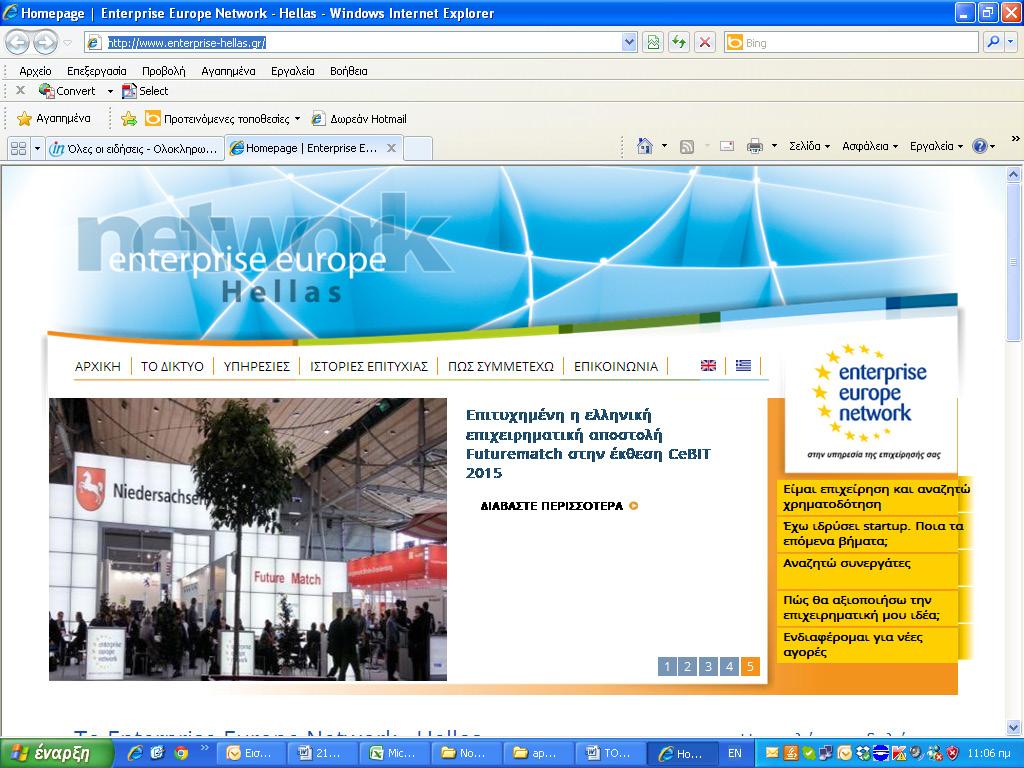Screen dimensions: 1024x768
Task: Click the blue Help question mark icon
Action: pyautogui.click(x=980, y=146)
